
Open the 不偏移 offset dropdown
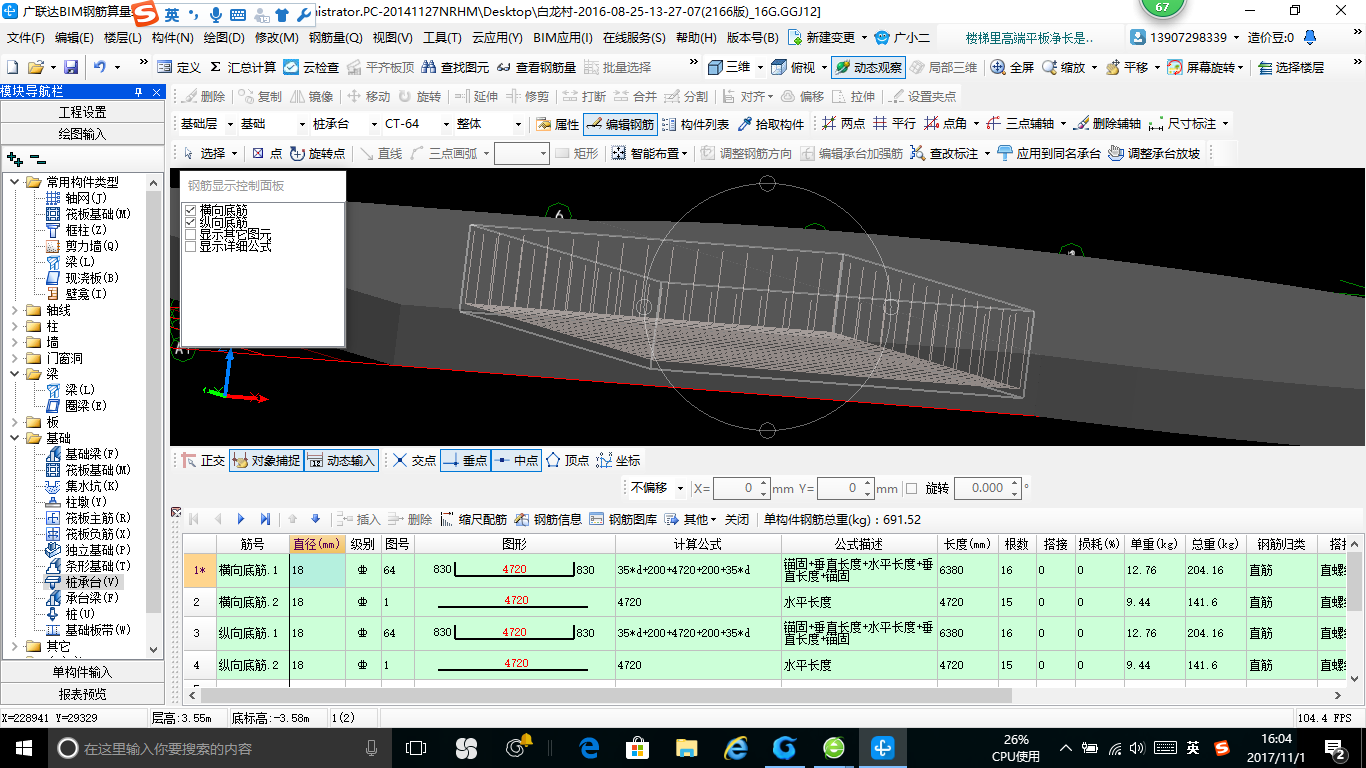coord(680,488)
